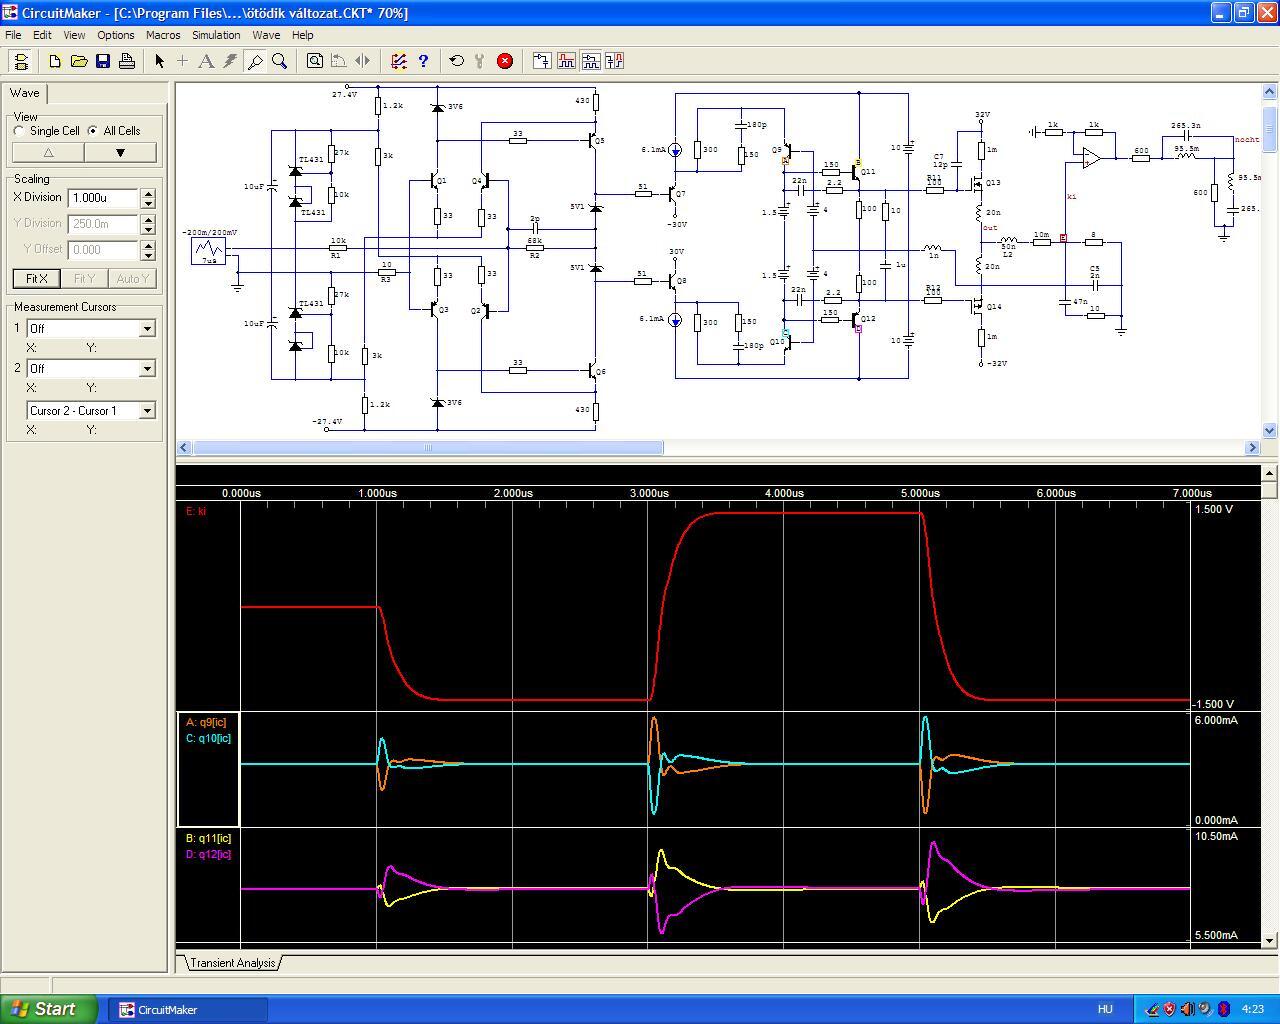Increase the X Division stepper value
The height and width of the screenshot is (1024, 1280).
(x=148, y=193)
